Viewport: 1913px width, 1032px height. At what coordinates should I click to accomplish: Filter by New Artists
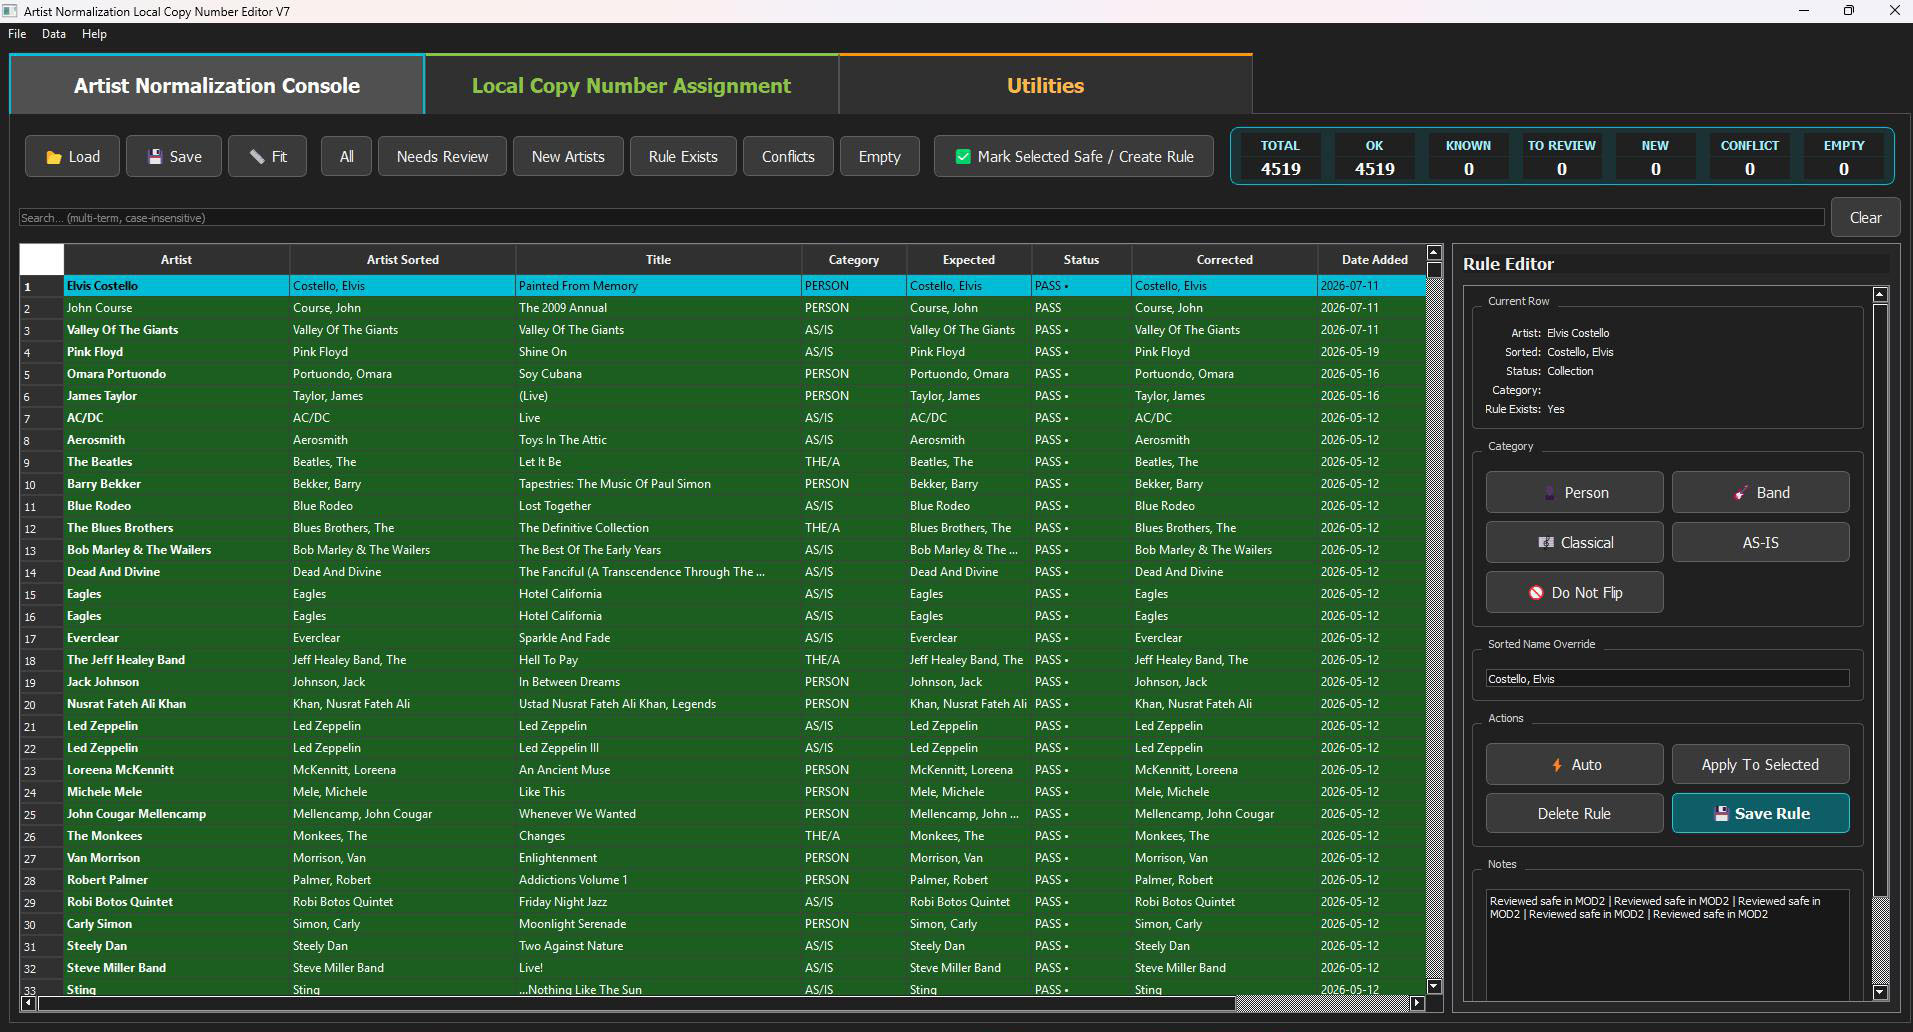coord(568,157)
